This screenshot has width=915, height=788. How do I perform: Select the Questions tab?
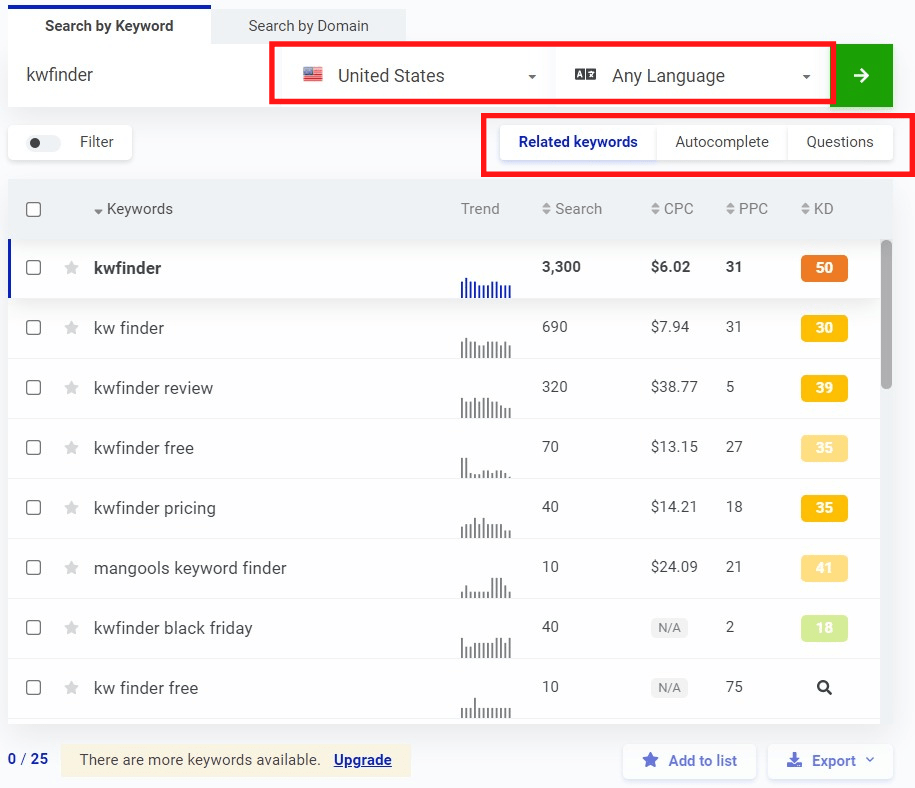[840, 142]
